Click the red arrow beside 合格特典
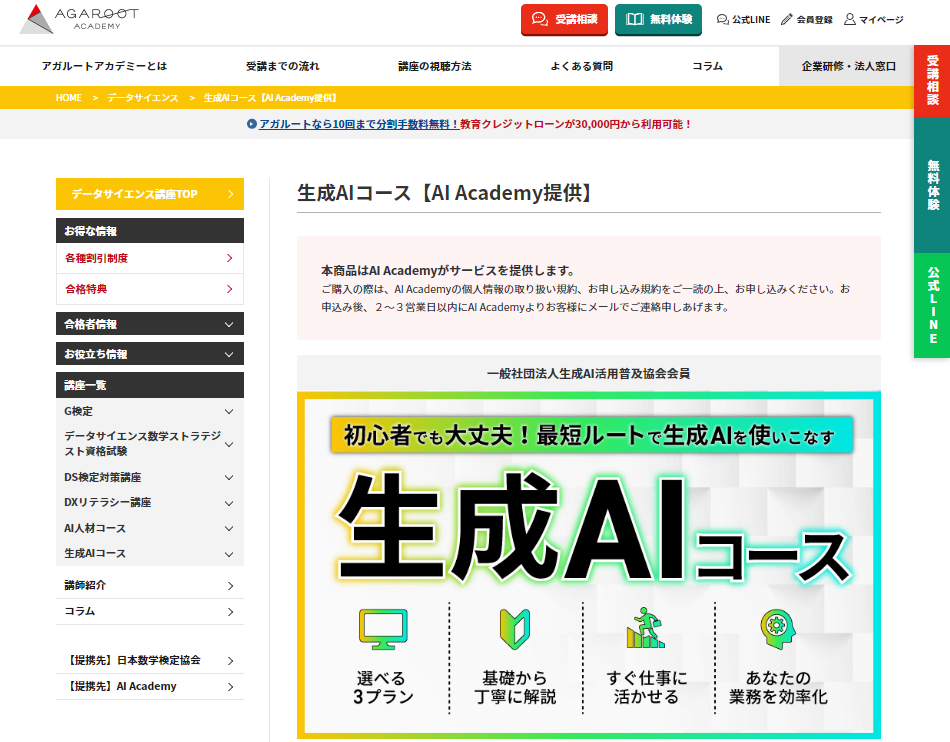 click(229, 290)
